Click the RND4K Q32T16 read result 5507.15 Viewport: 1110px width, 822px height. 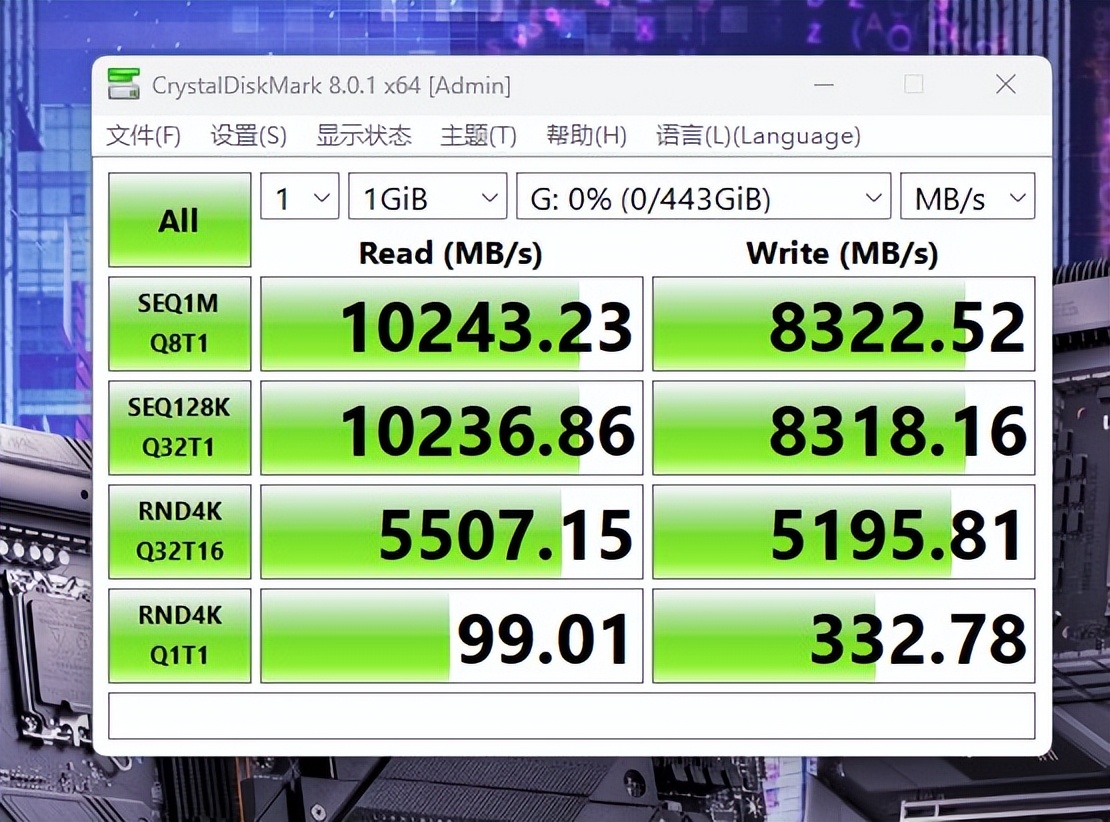click(452, 532)
